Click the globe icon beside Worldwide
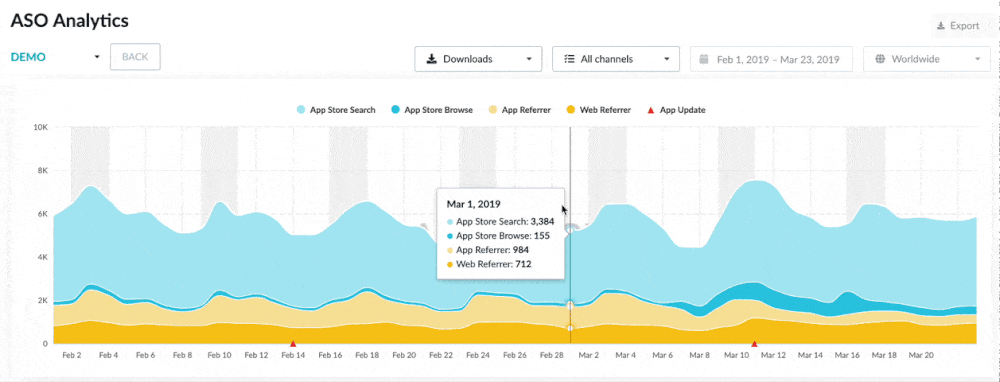 (x=880, y=59)
